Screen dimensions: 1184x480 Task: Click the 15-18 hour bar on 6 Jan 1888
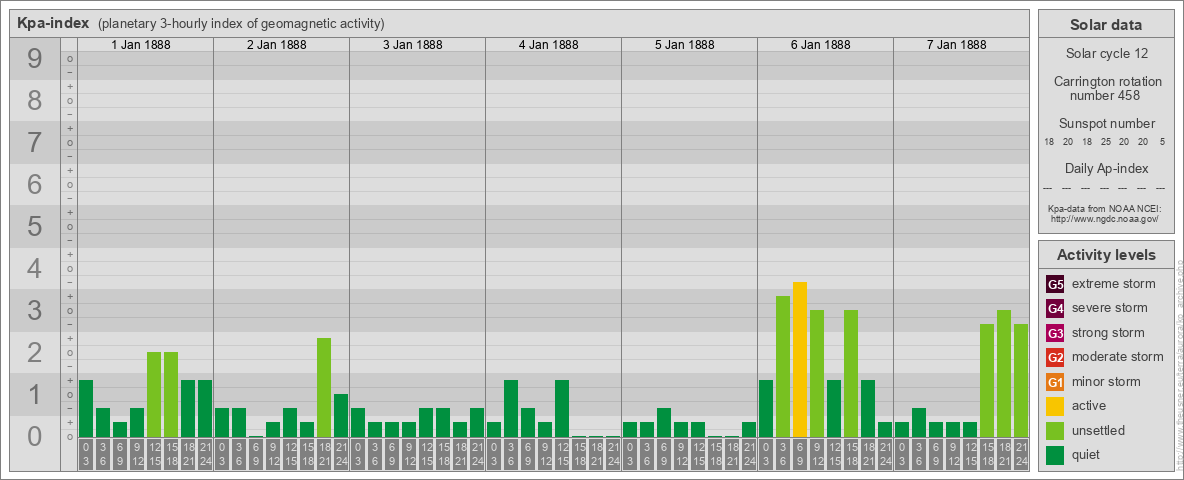pyautogui.click(x=851, y=374)
